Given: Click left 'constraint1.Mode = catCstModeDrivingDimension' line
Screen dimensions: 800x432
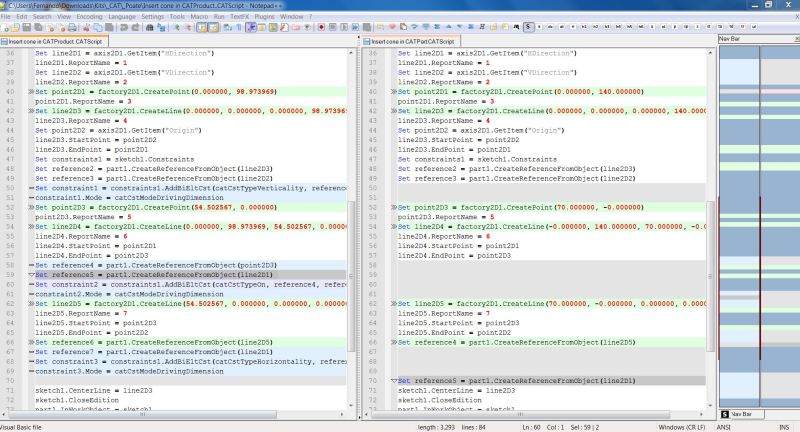Looking at the screenshot, I should coord(129,198).
